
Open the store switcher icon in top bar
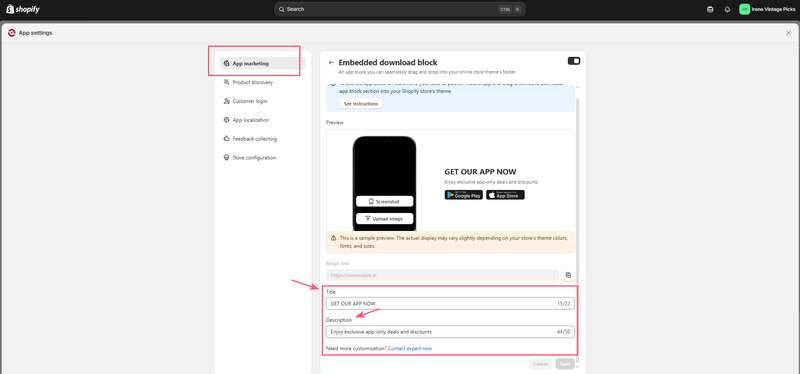click(710, 9)
